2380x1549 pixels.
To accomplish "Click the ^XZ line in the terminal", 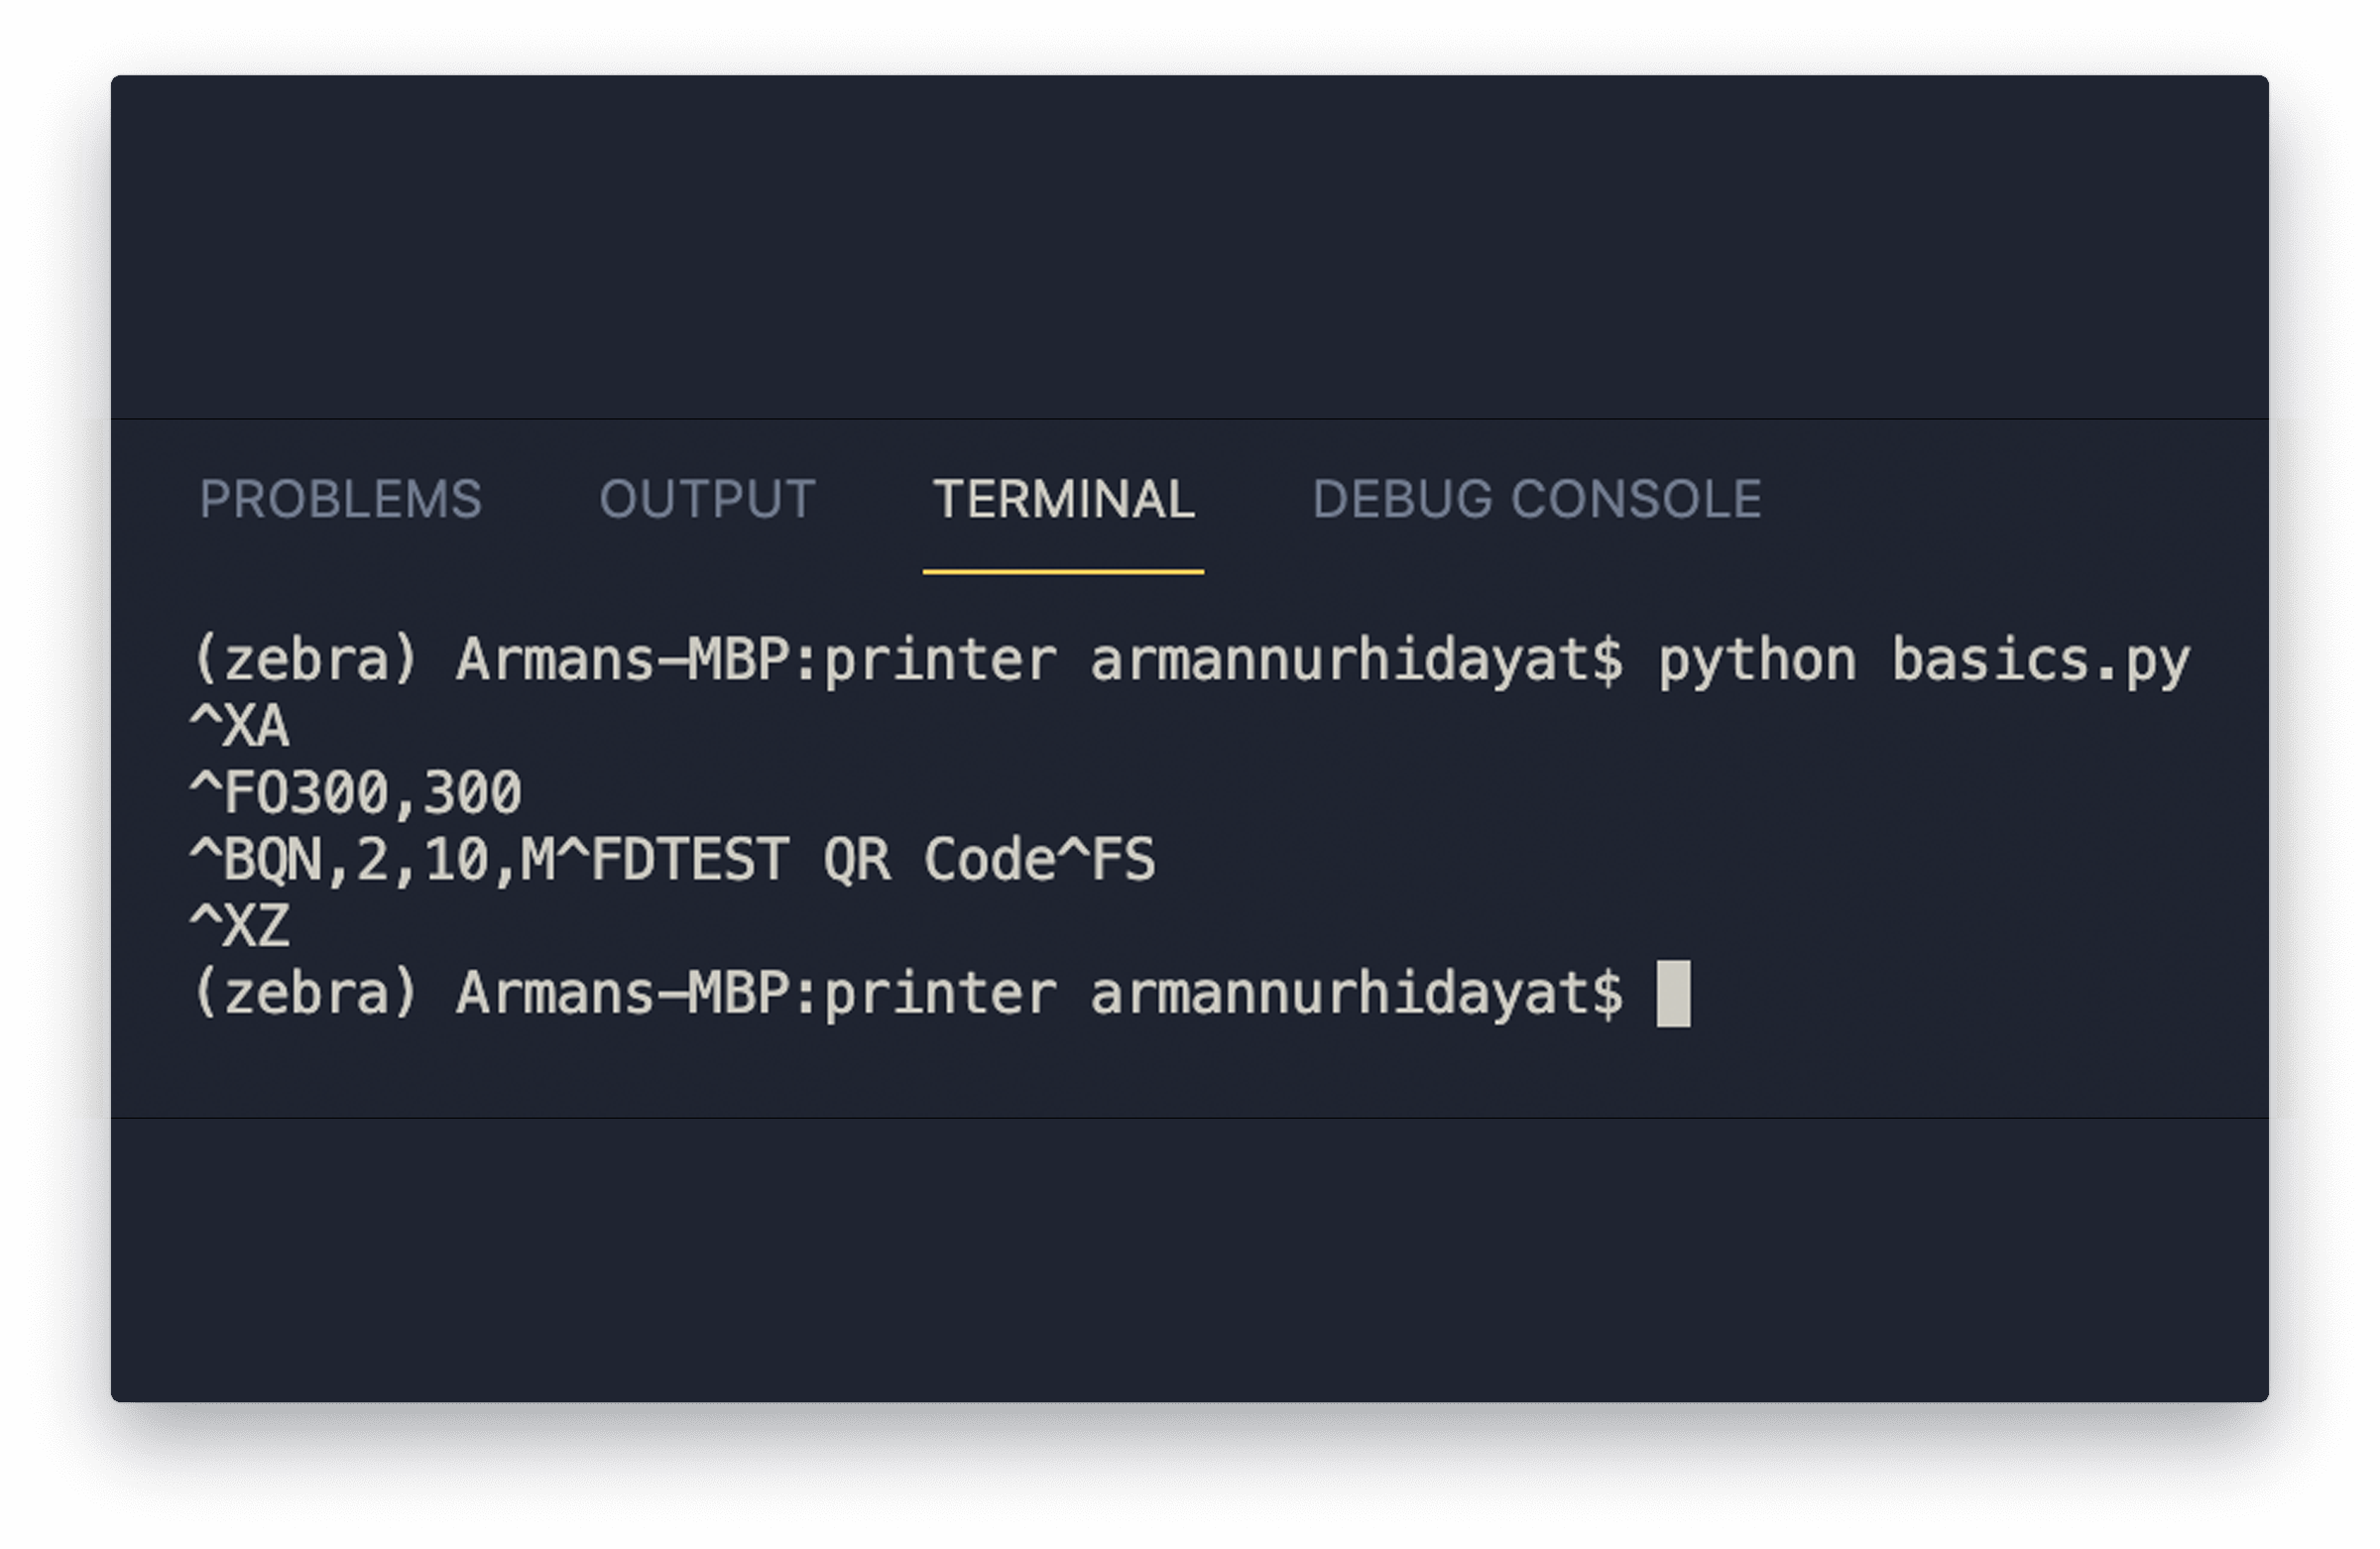I will tap(240, 926).
